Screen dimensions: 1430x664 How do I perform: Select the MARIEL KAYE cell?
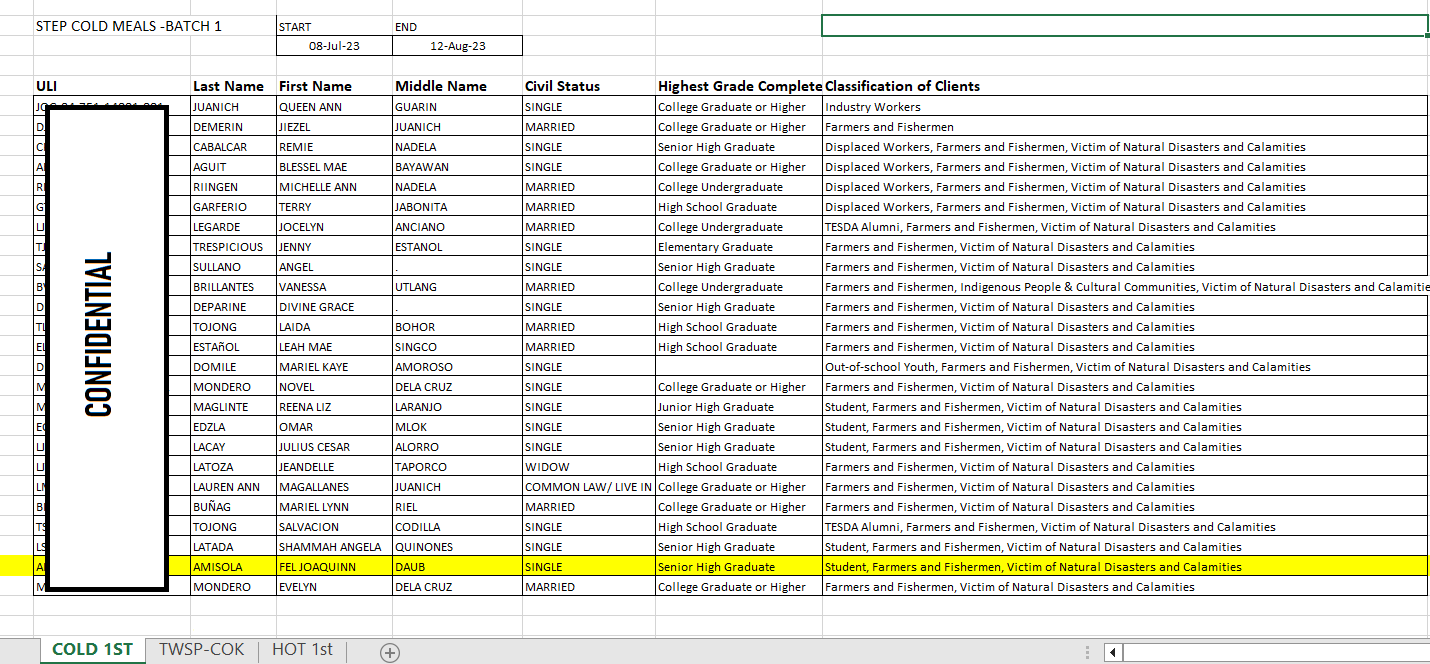[x=334, y=367]
